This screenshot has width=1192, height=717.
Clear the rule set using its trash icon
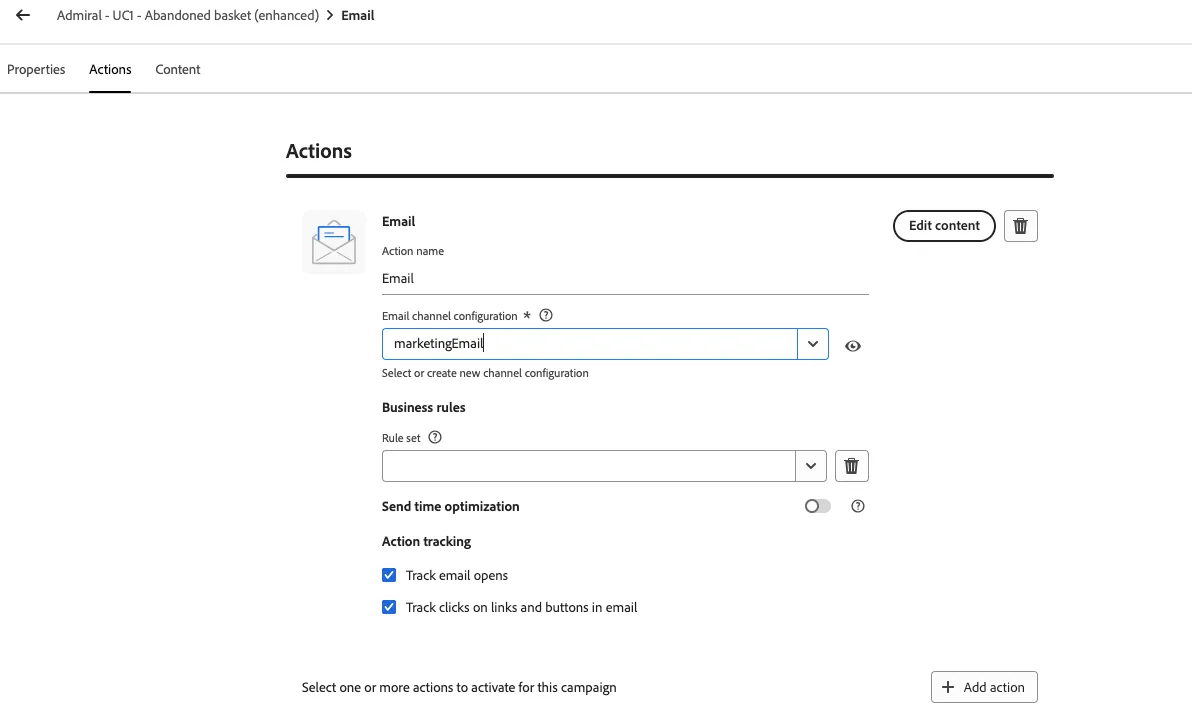click(851, 466)
